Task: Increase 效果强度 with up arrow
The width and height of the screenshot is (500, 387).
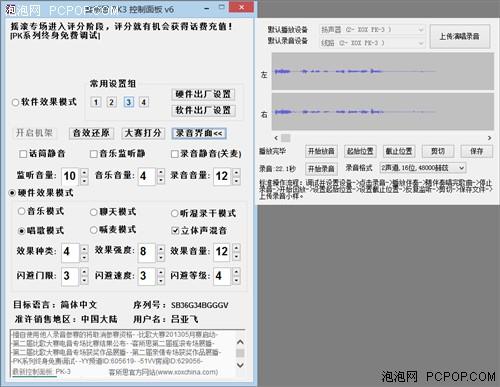Action: (x=161, y=248)
